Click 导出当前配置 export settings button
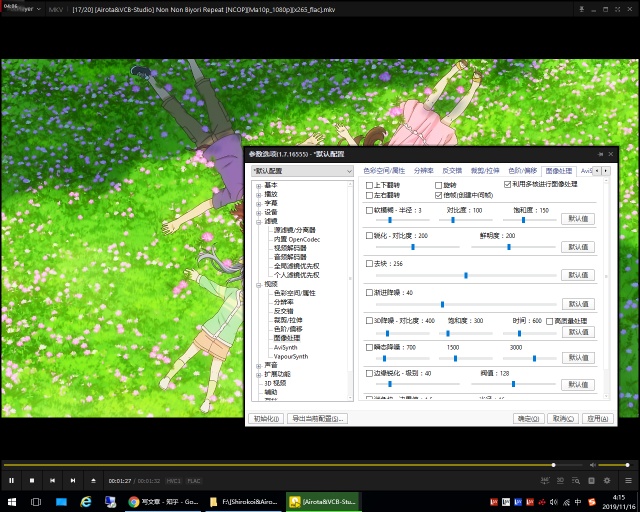 (x=318, y=419)
